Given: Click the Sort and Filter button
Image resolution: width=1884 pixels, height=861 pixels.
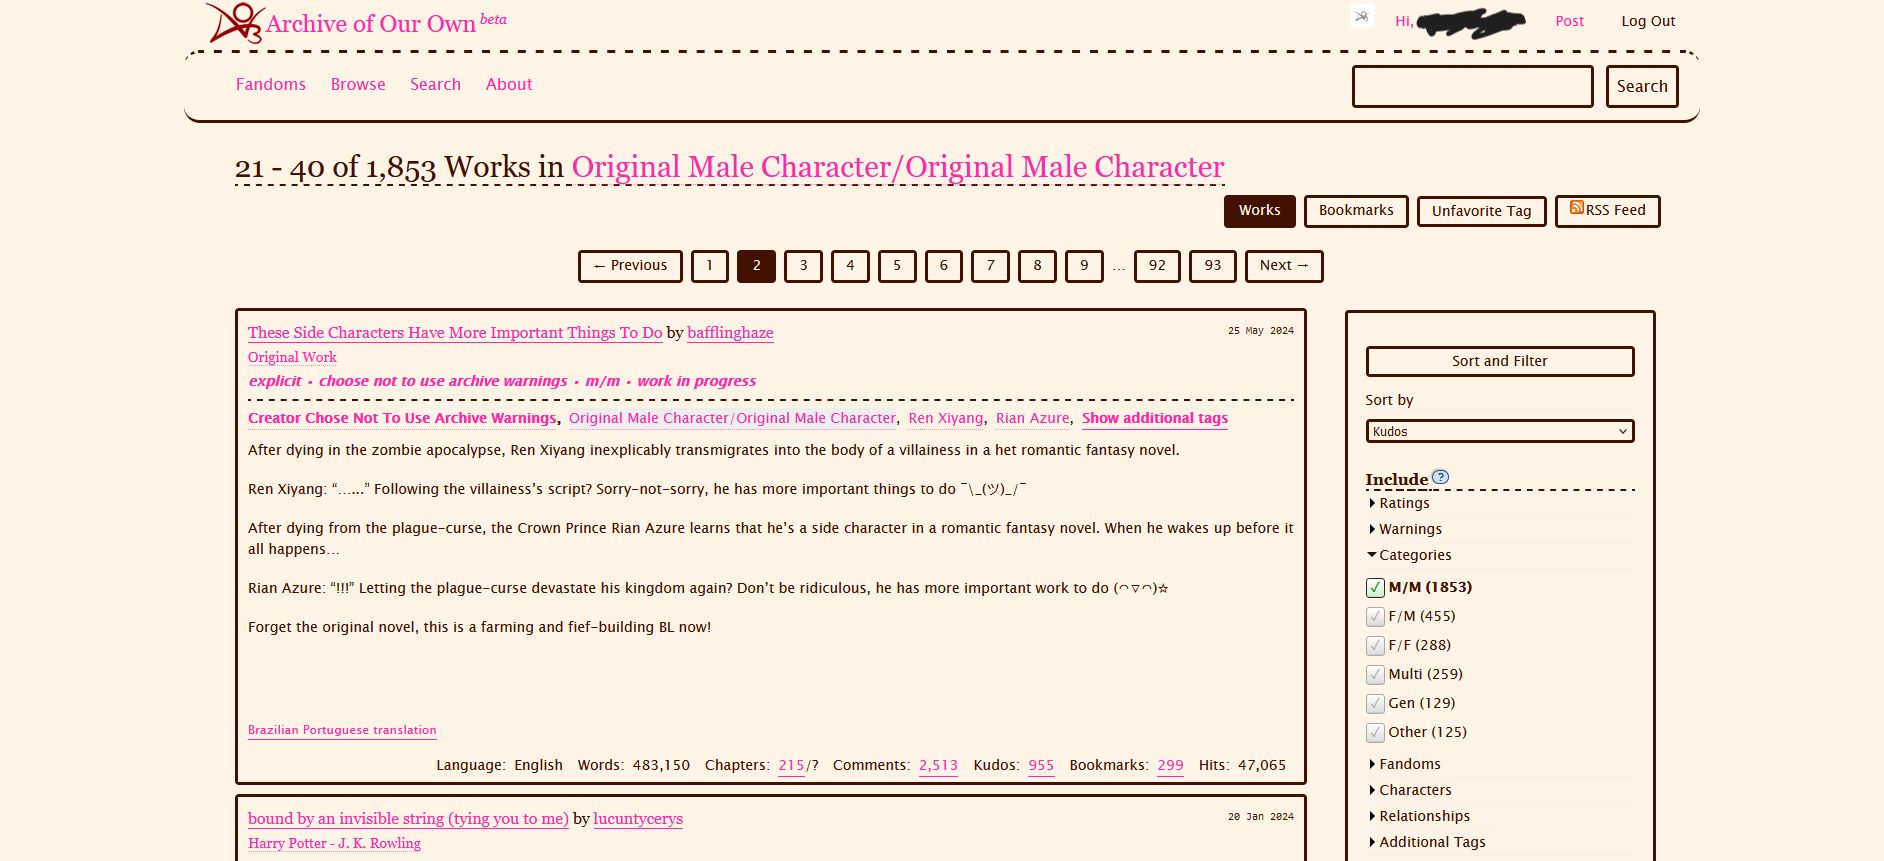Looking at the screenshot, I should [1500, 361].
